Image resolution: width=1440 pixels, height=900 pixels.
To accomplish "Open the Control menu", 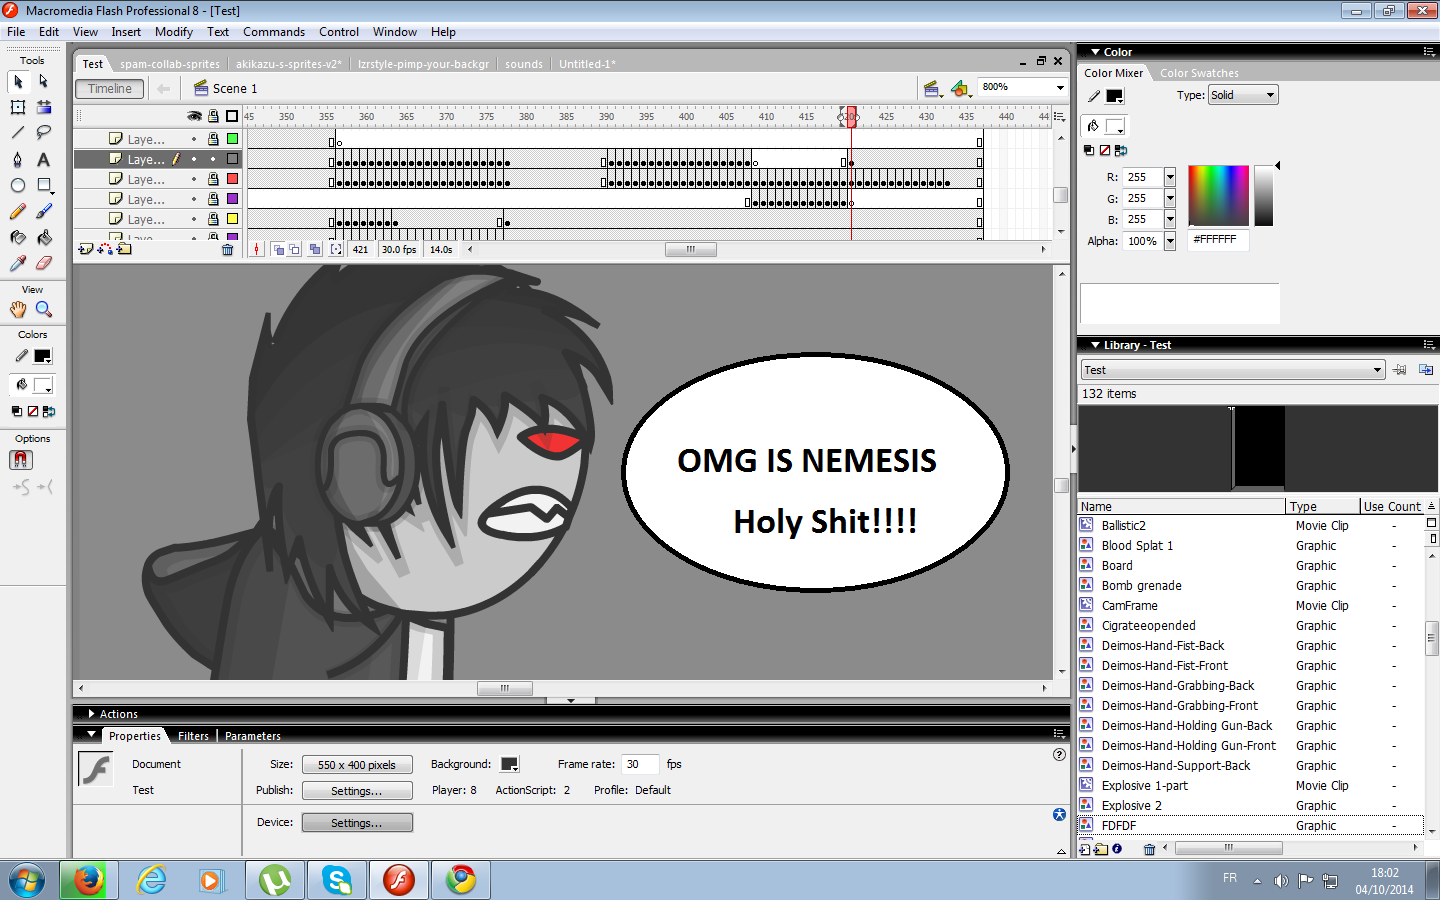I will [x=339, y=32].
